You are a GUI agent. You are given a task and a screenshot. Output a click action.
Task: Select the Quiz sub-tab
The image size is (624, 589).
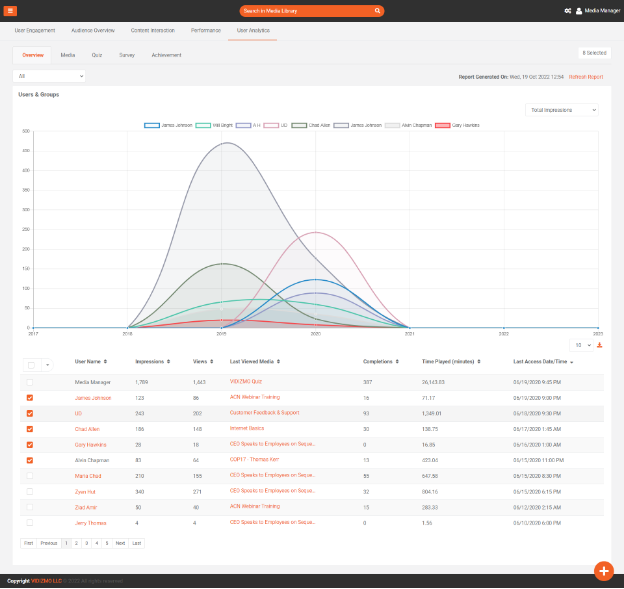97,55
